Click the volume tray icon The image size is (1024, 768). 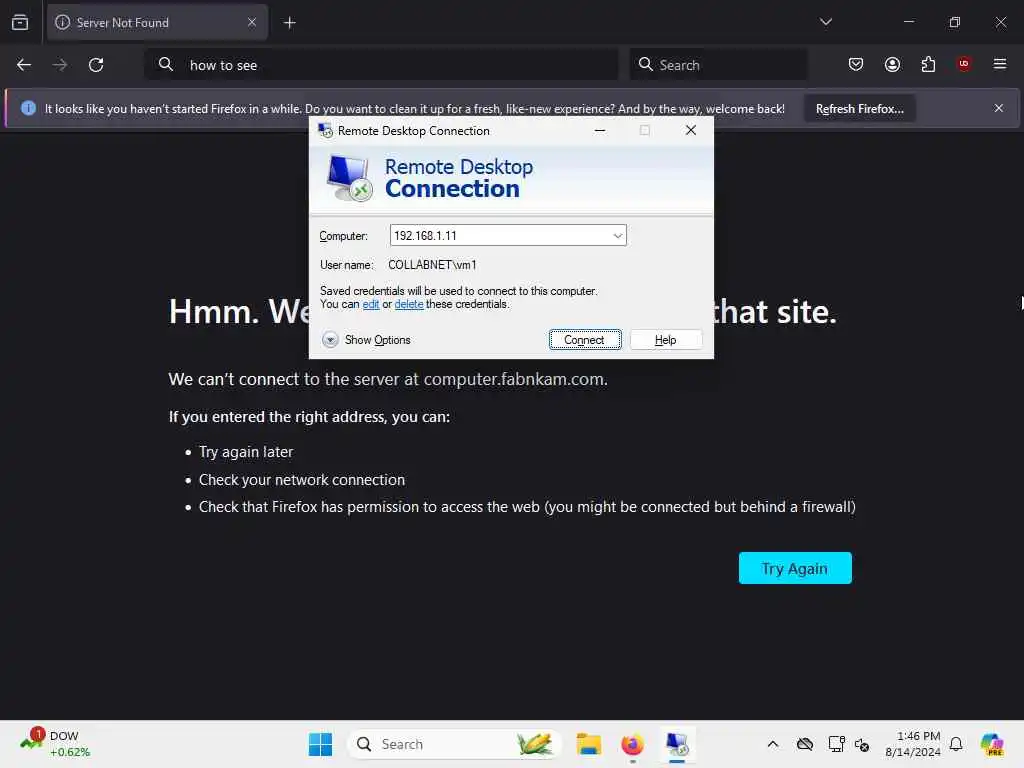(x=862, y=744)
